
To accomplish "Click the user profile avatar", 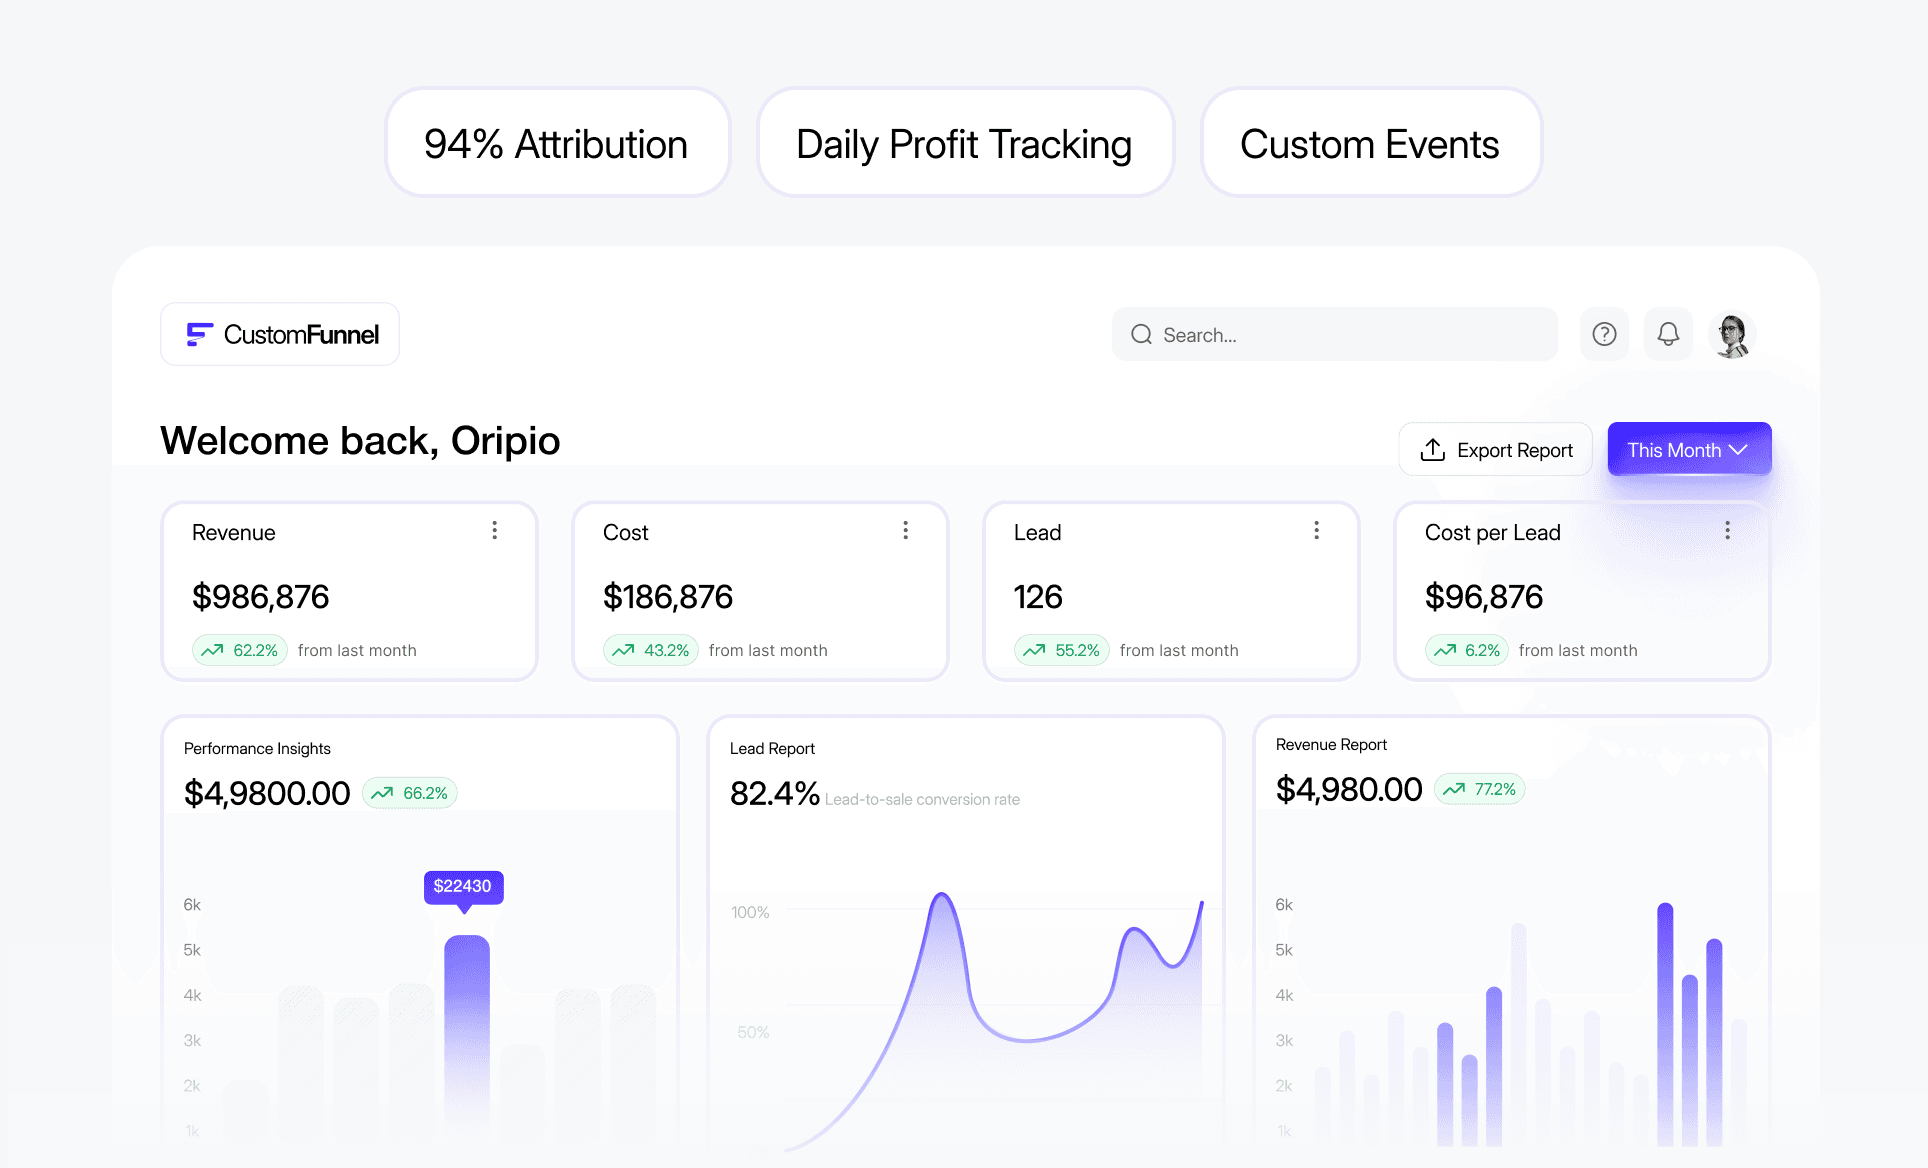I will (1732, 334).
